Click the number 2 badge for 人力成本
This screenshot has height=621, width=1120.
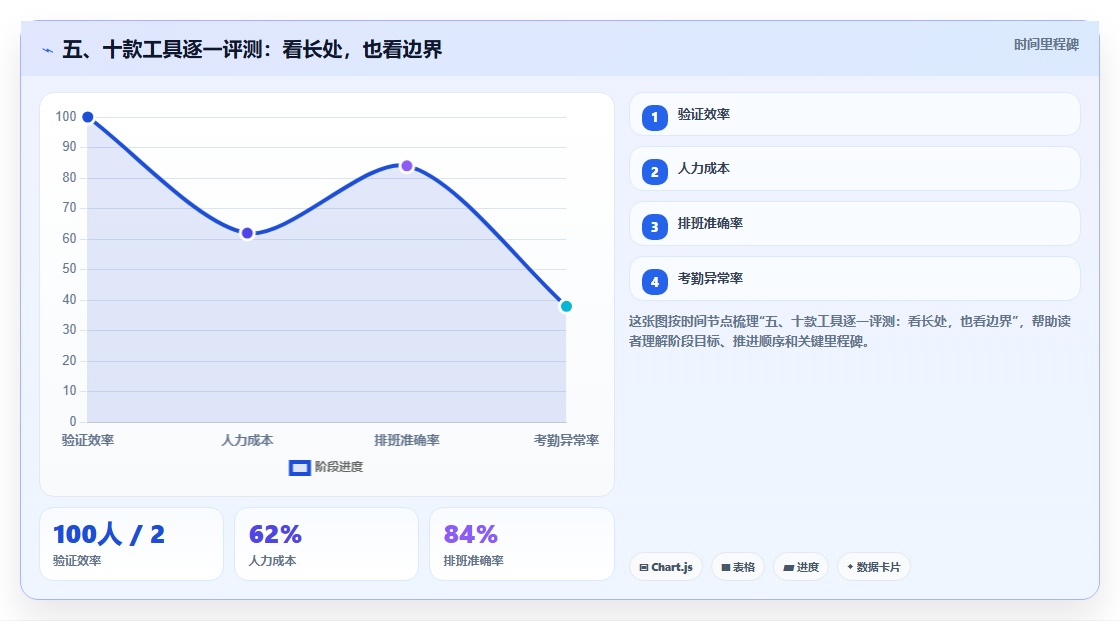(654, 172)
